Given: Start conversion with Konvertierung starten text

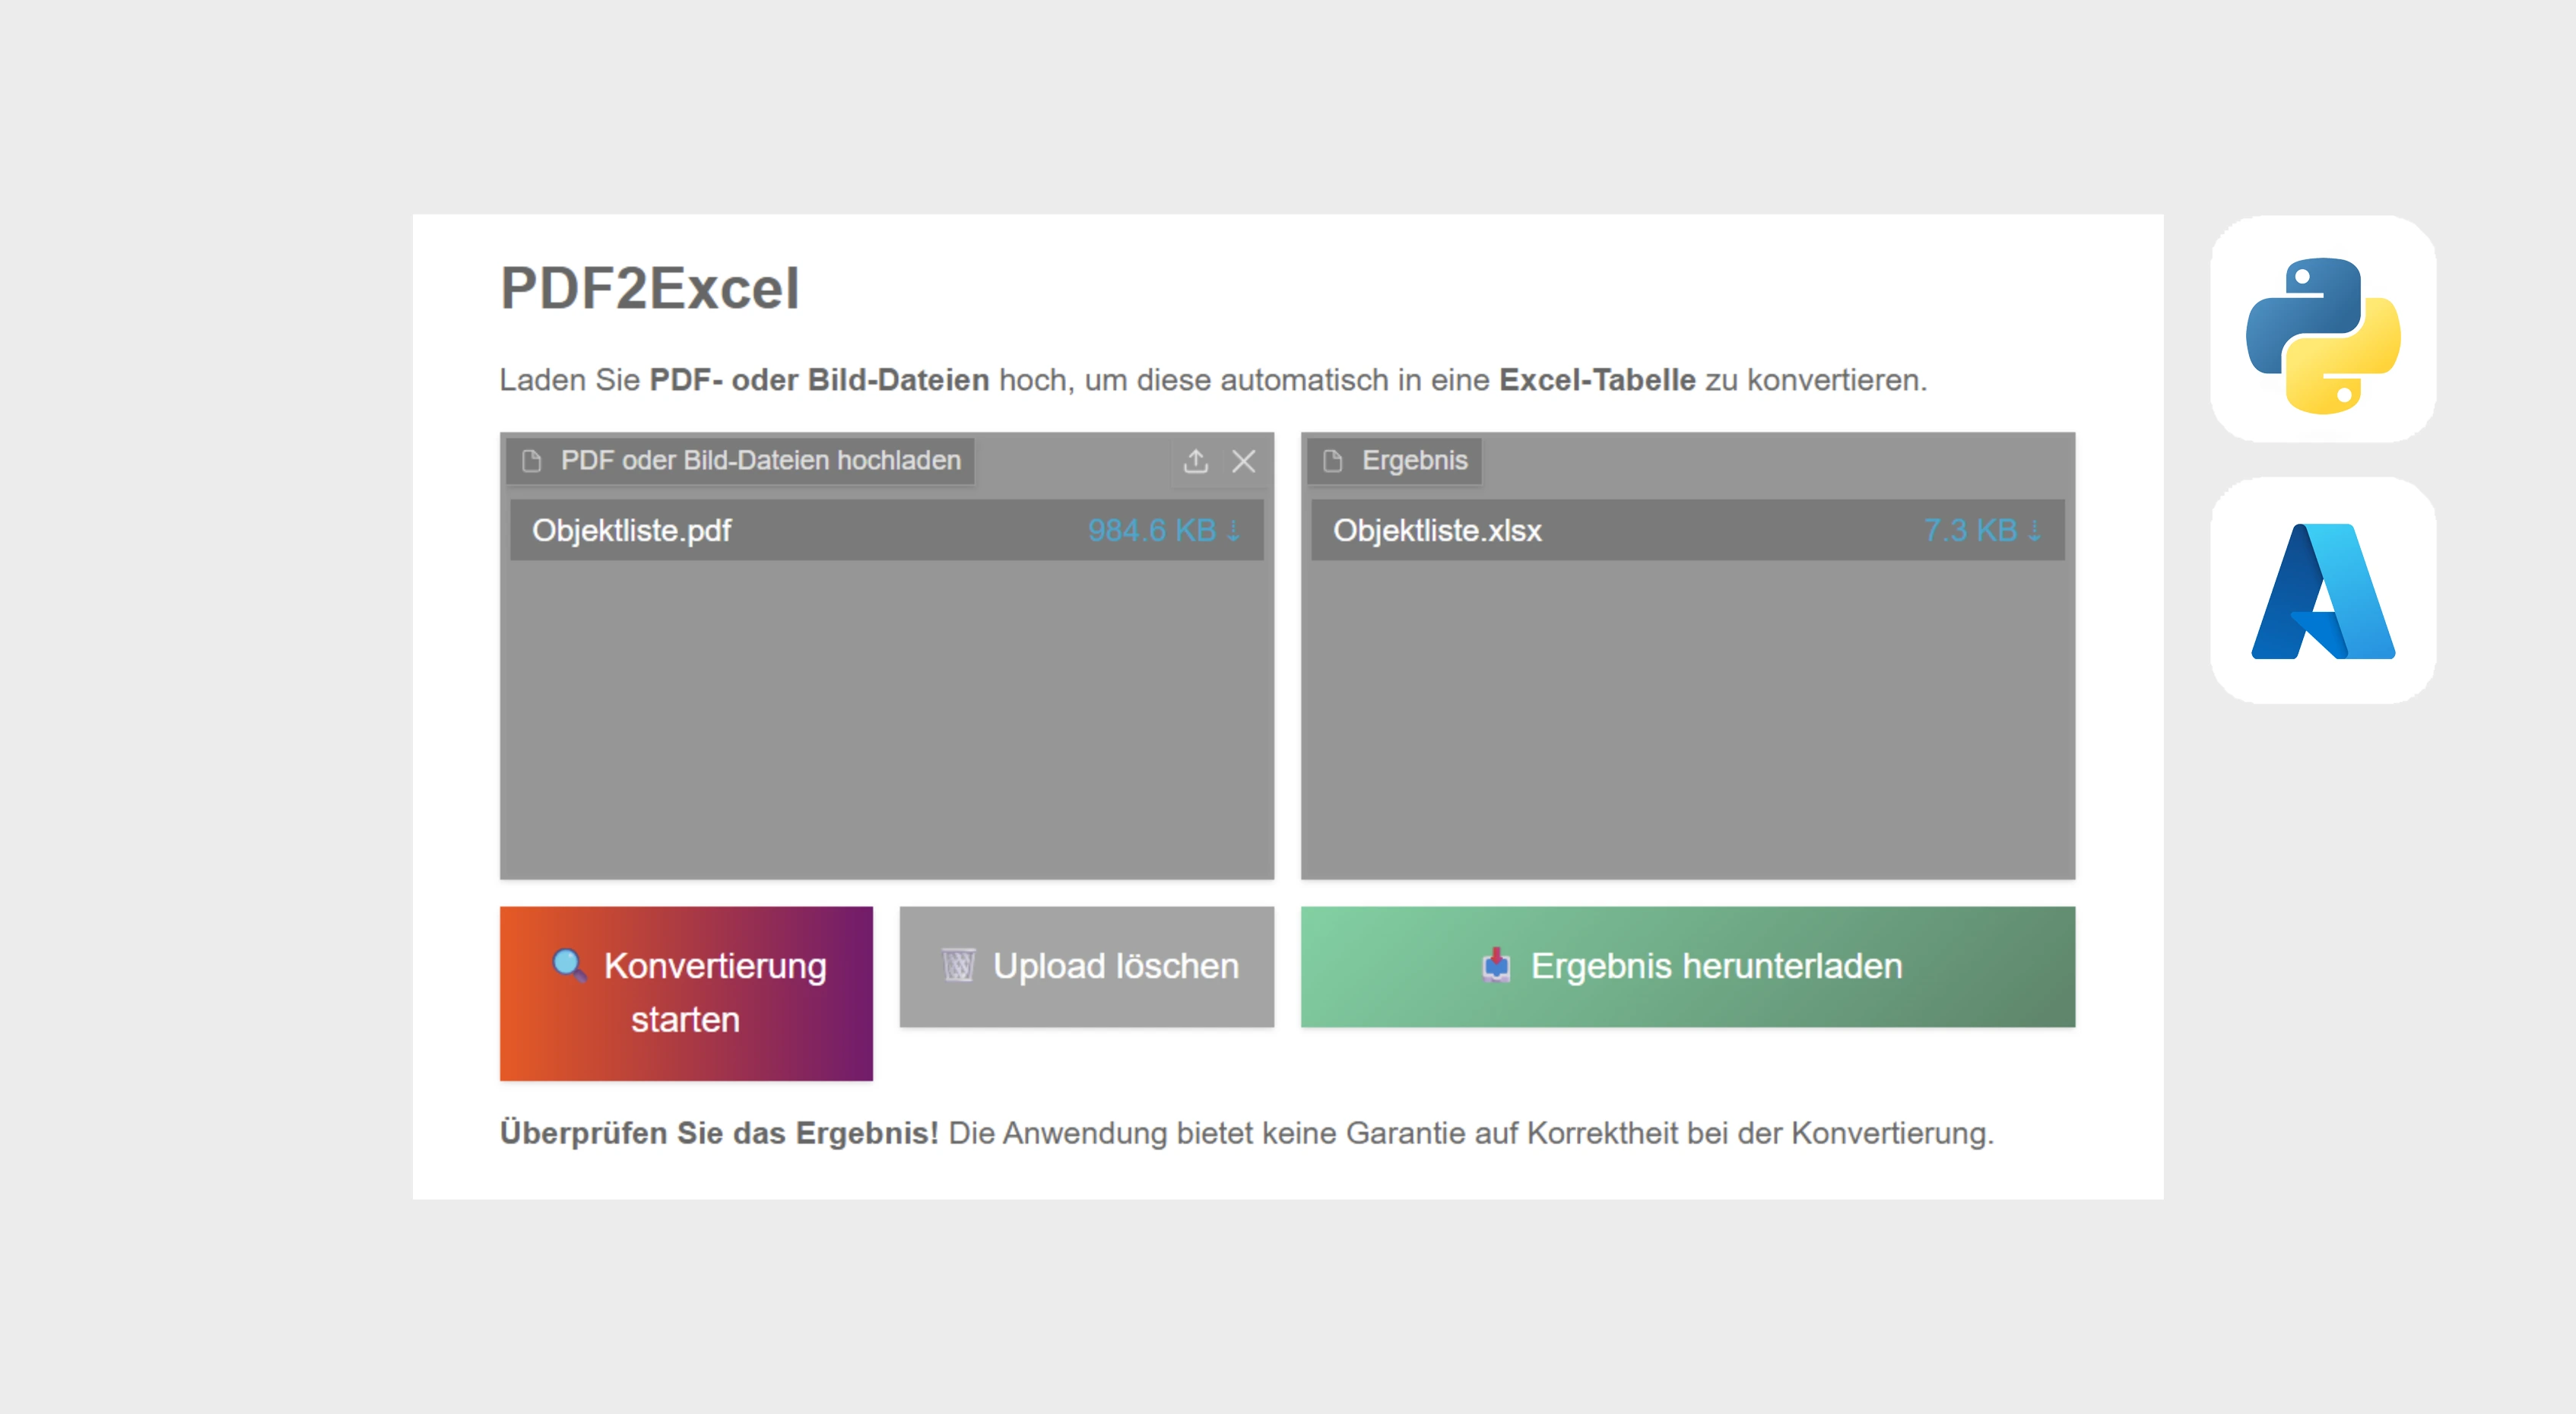Looking at the screenshot, I should tap(714, 992).
